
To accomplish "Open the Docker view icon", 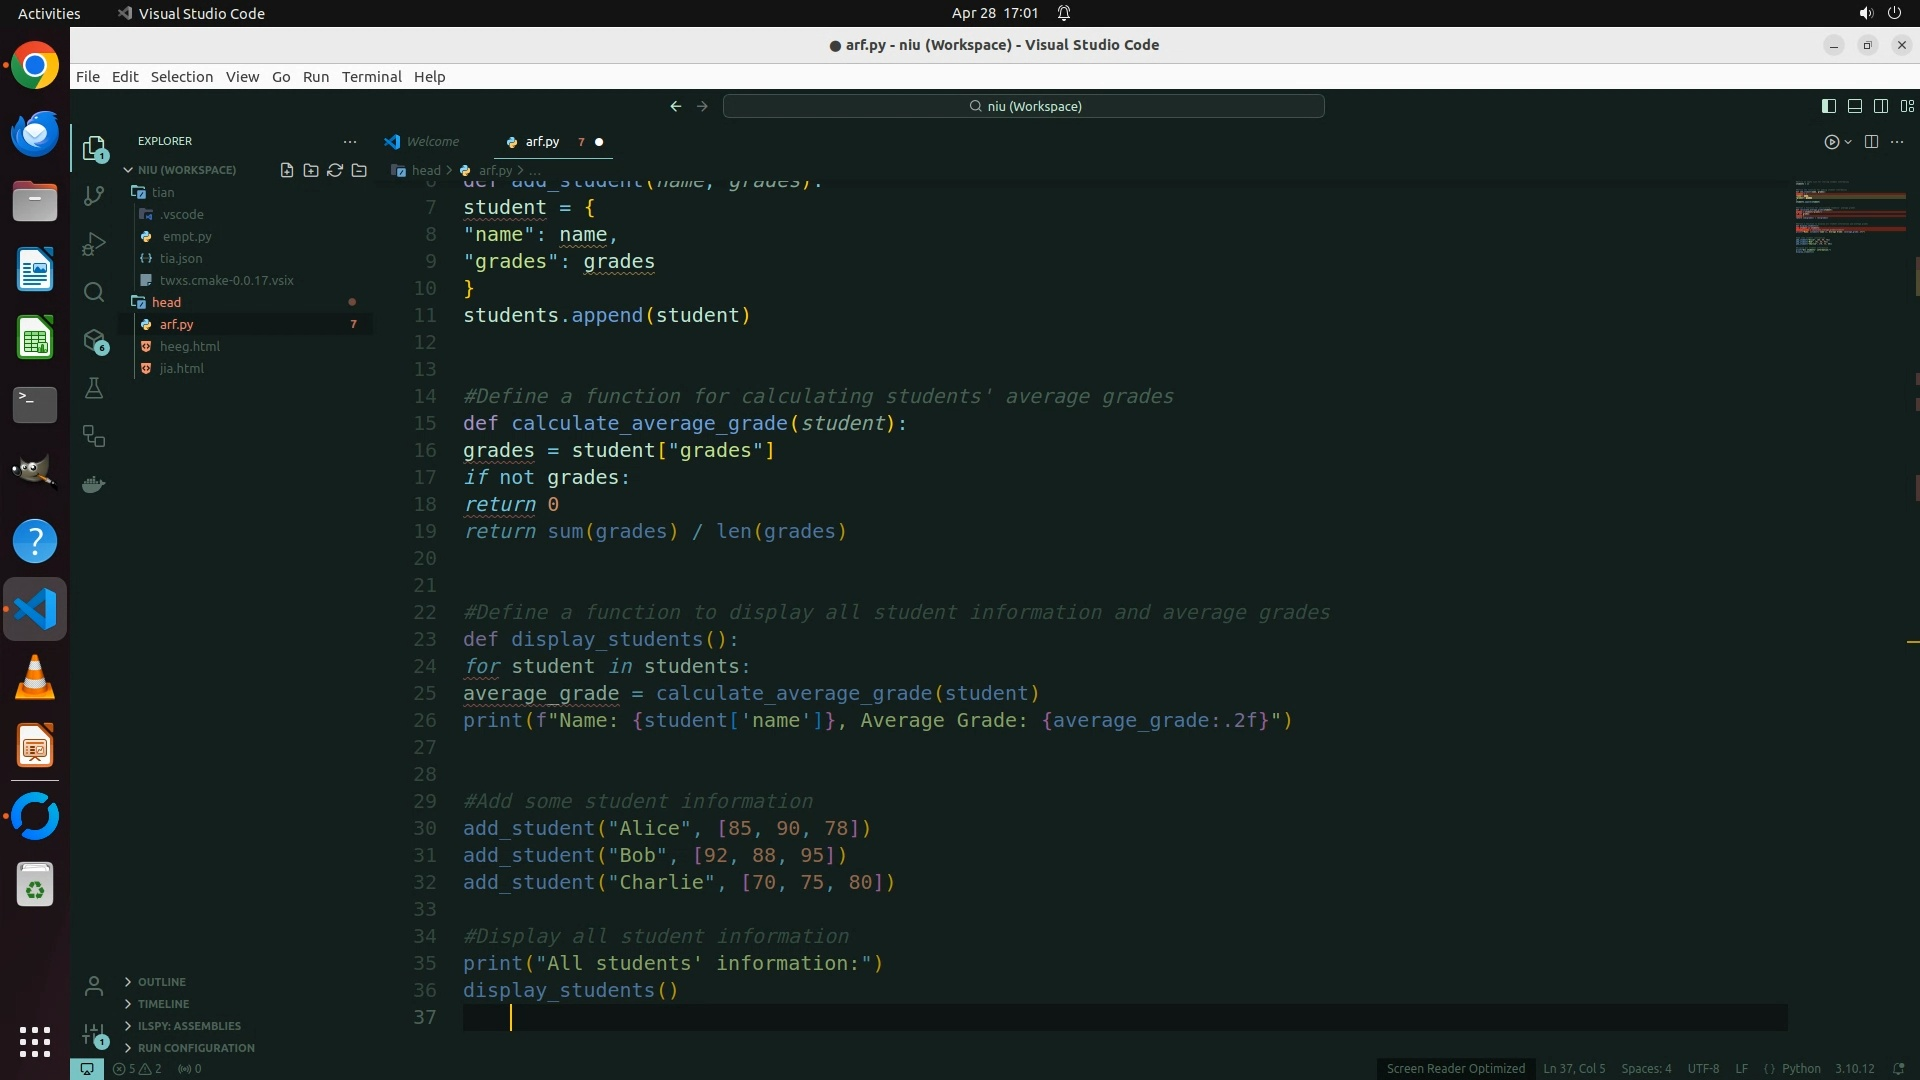I will click(94, 484).
